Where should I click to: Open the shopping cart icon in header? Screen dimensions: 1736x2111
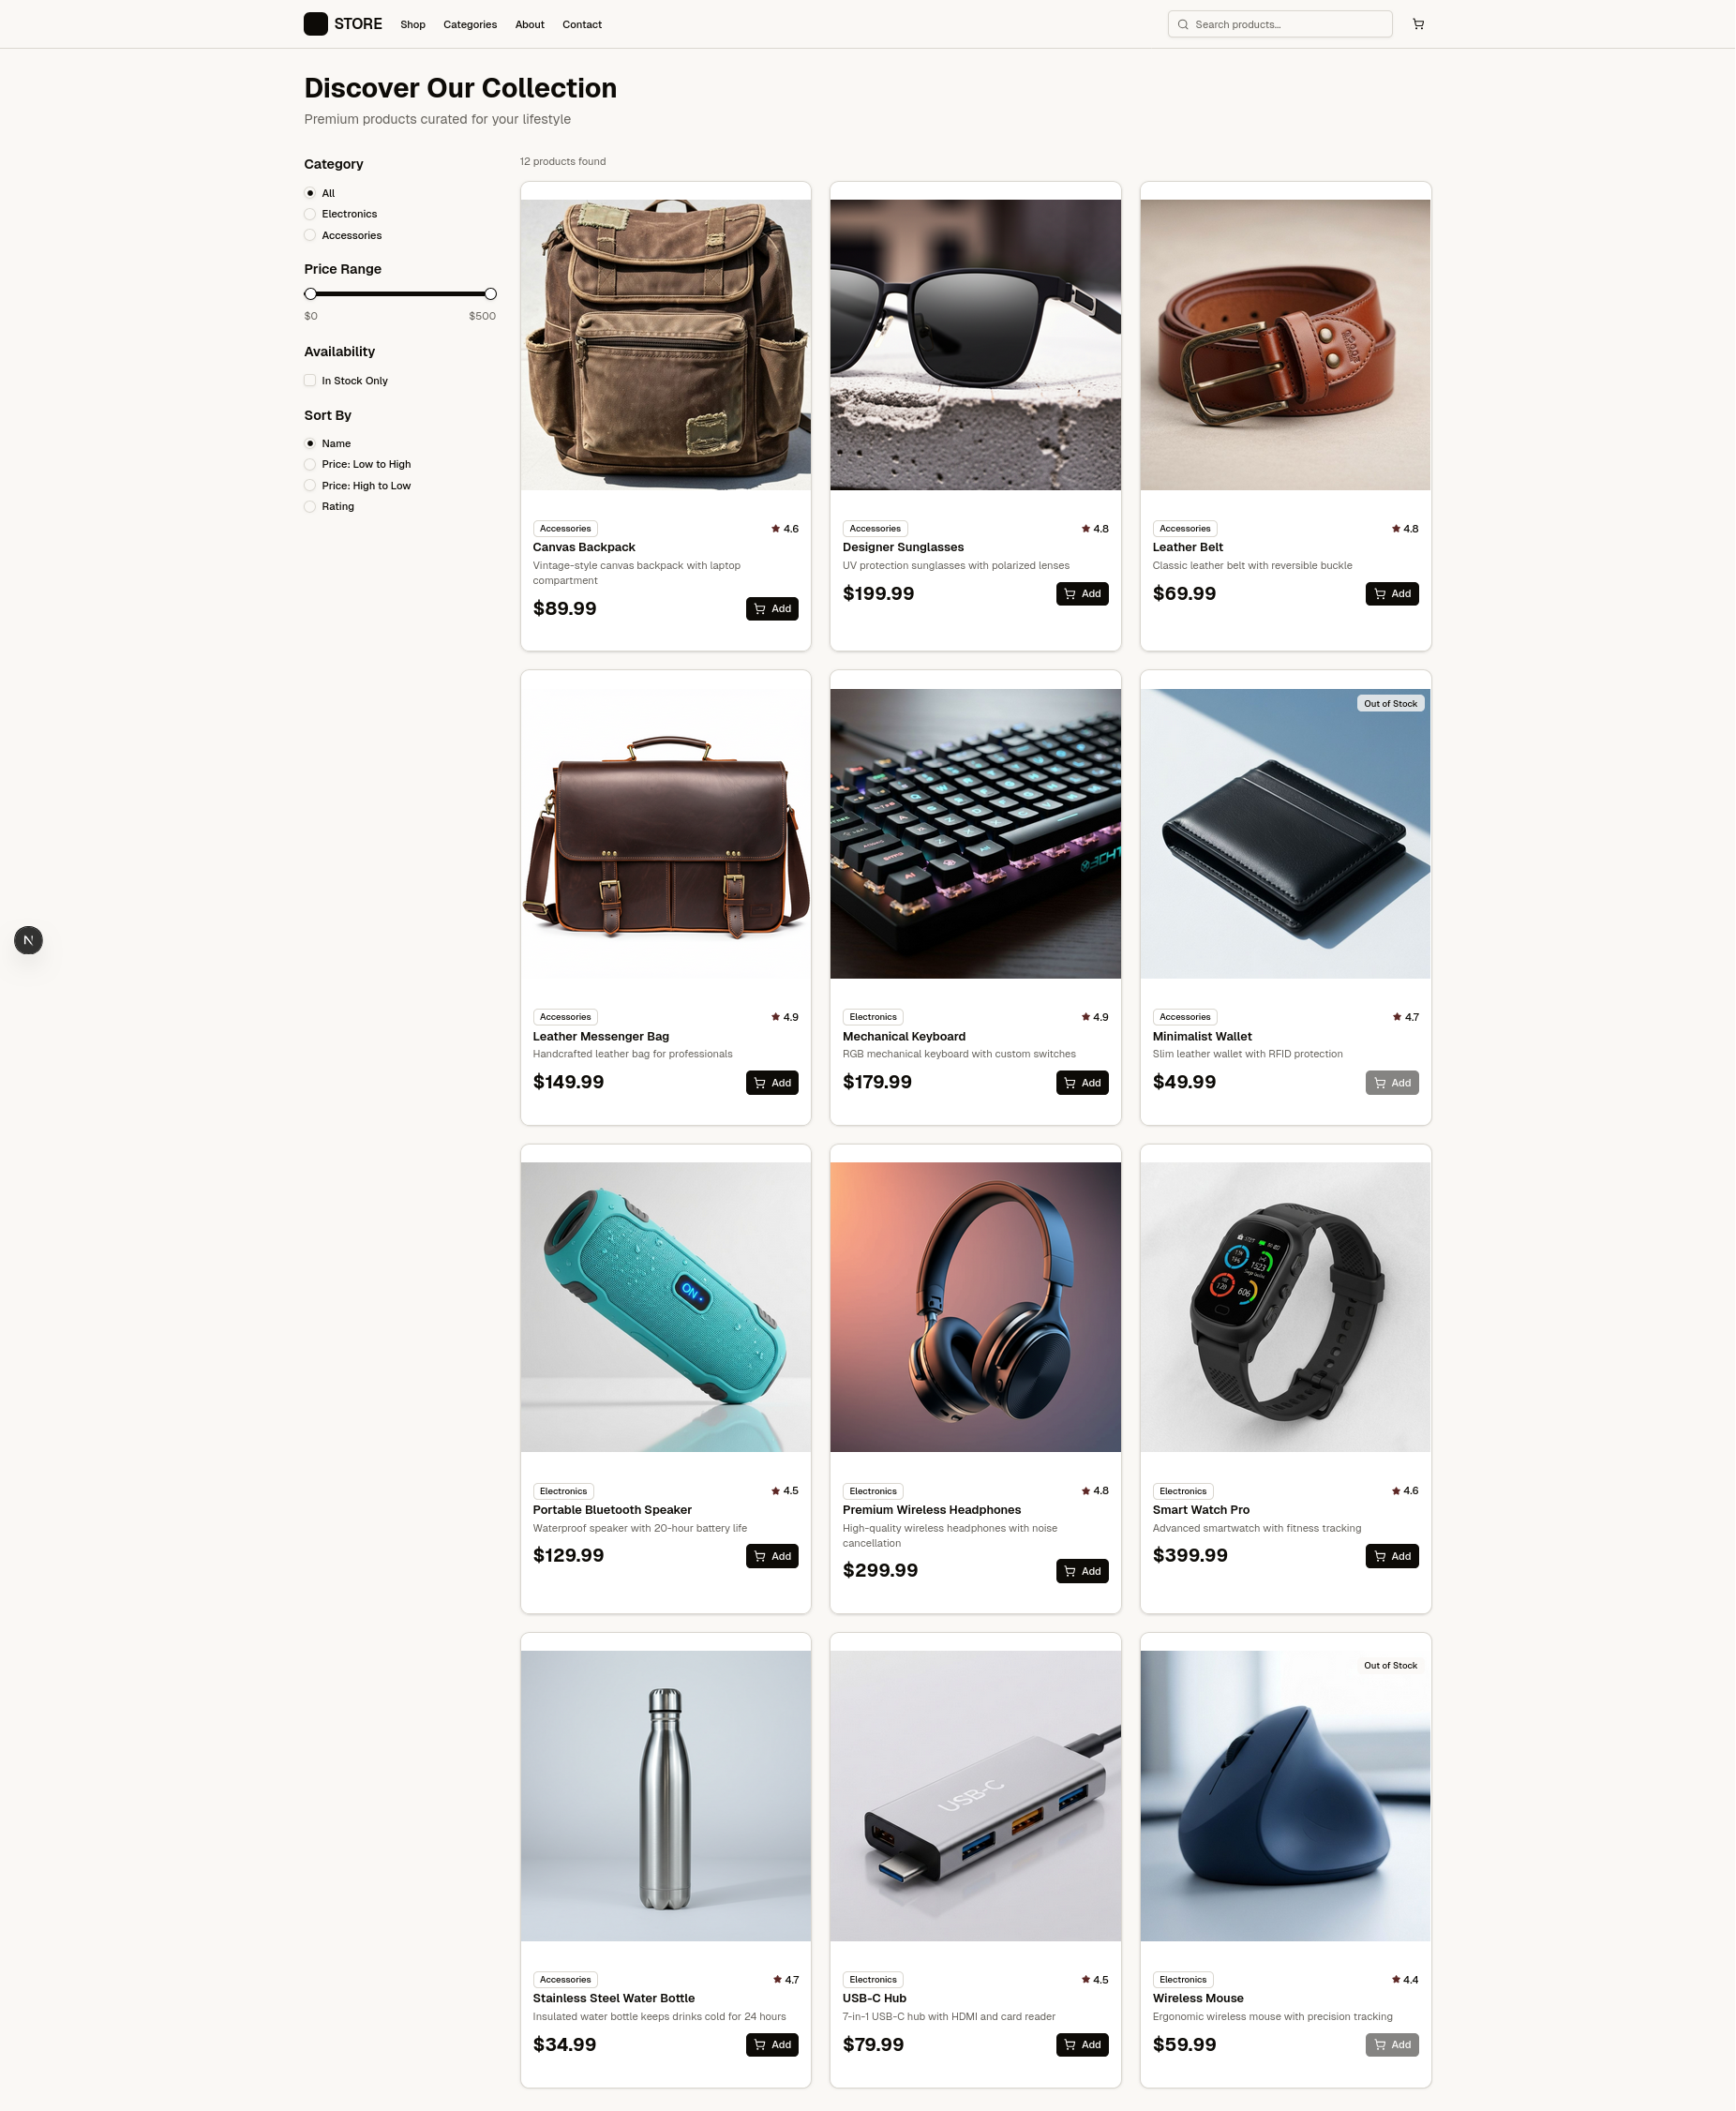pyautogui.click(x=1418, y=24)
